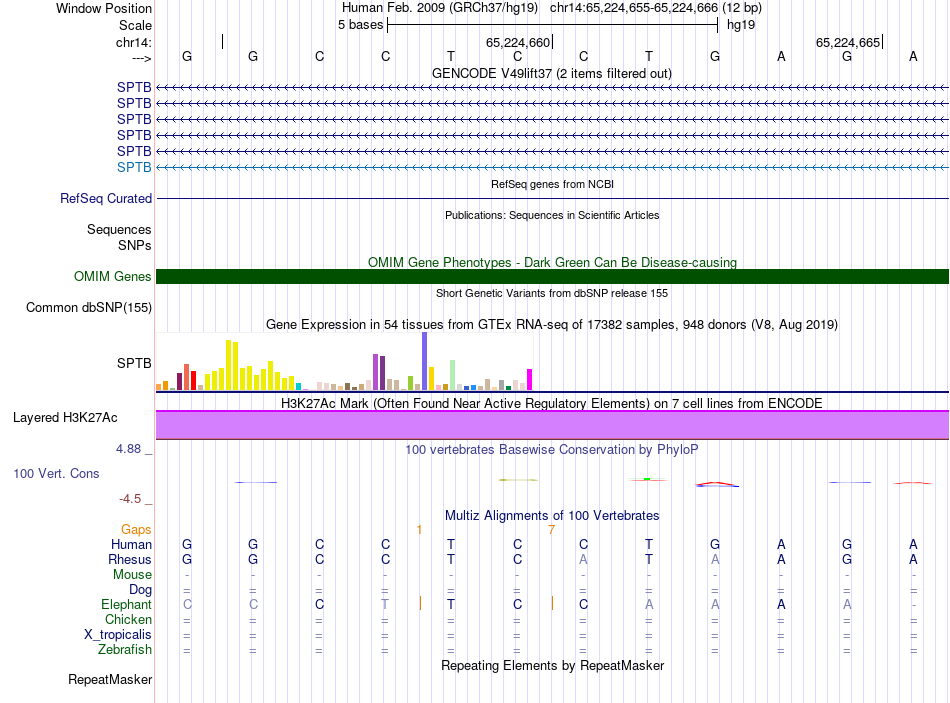Click the 100 Vert. Cons label
The height and width of the screenshot is (703, 950).
tap(56, 473)
